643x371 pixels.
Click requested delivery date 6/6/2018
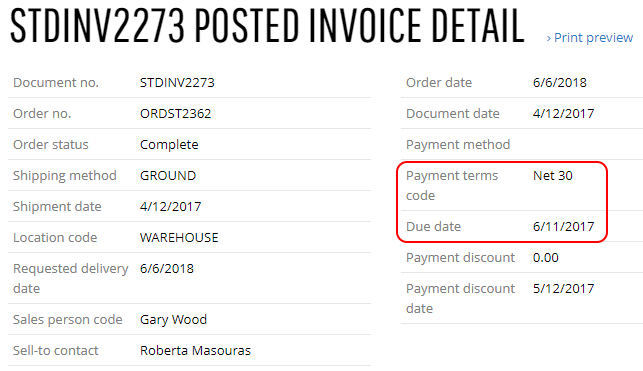tap(166, 269)
